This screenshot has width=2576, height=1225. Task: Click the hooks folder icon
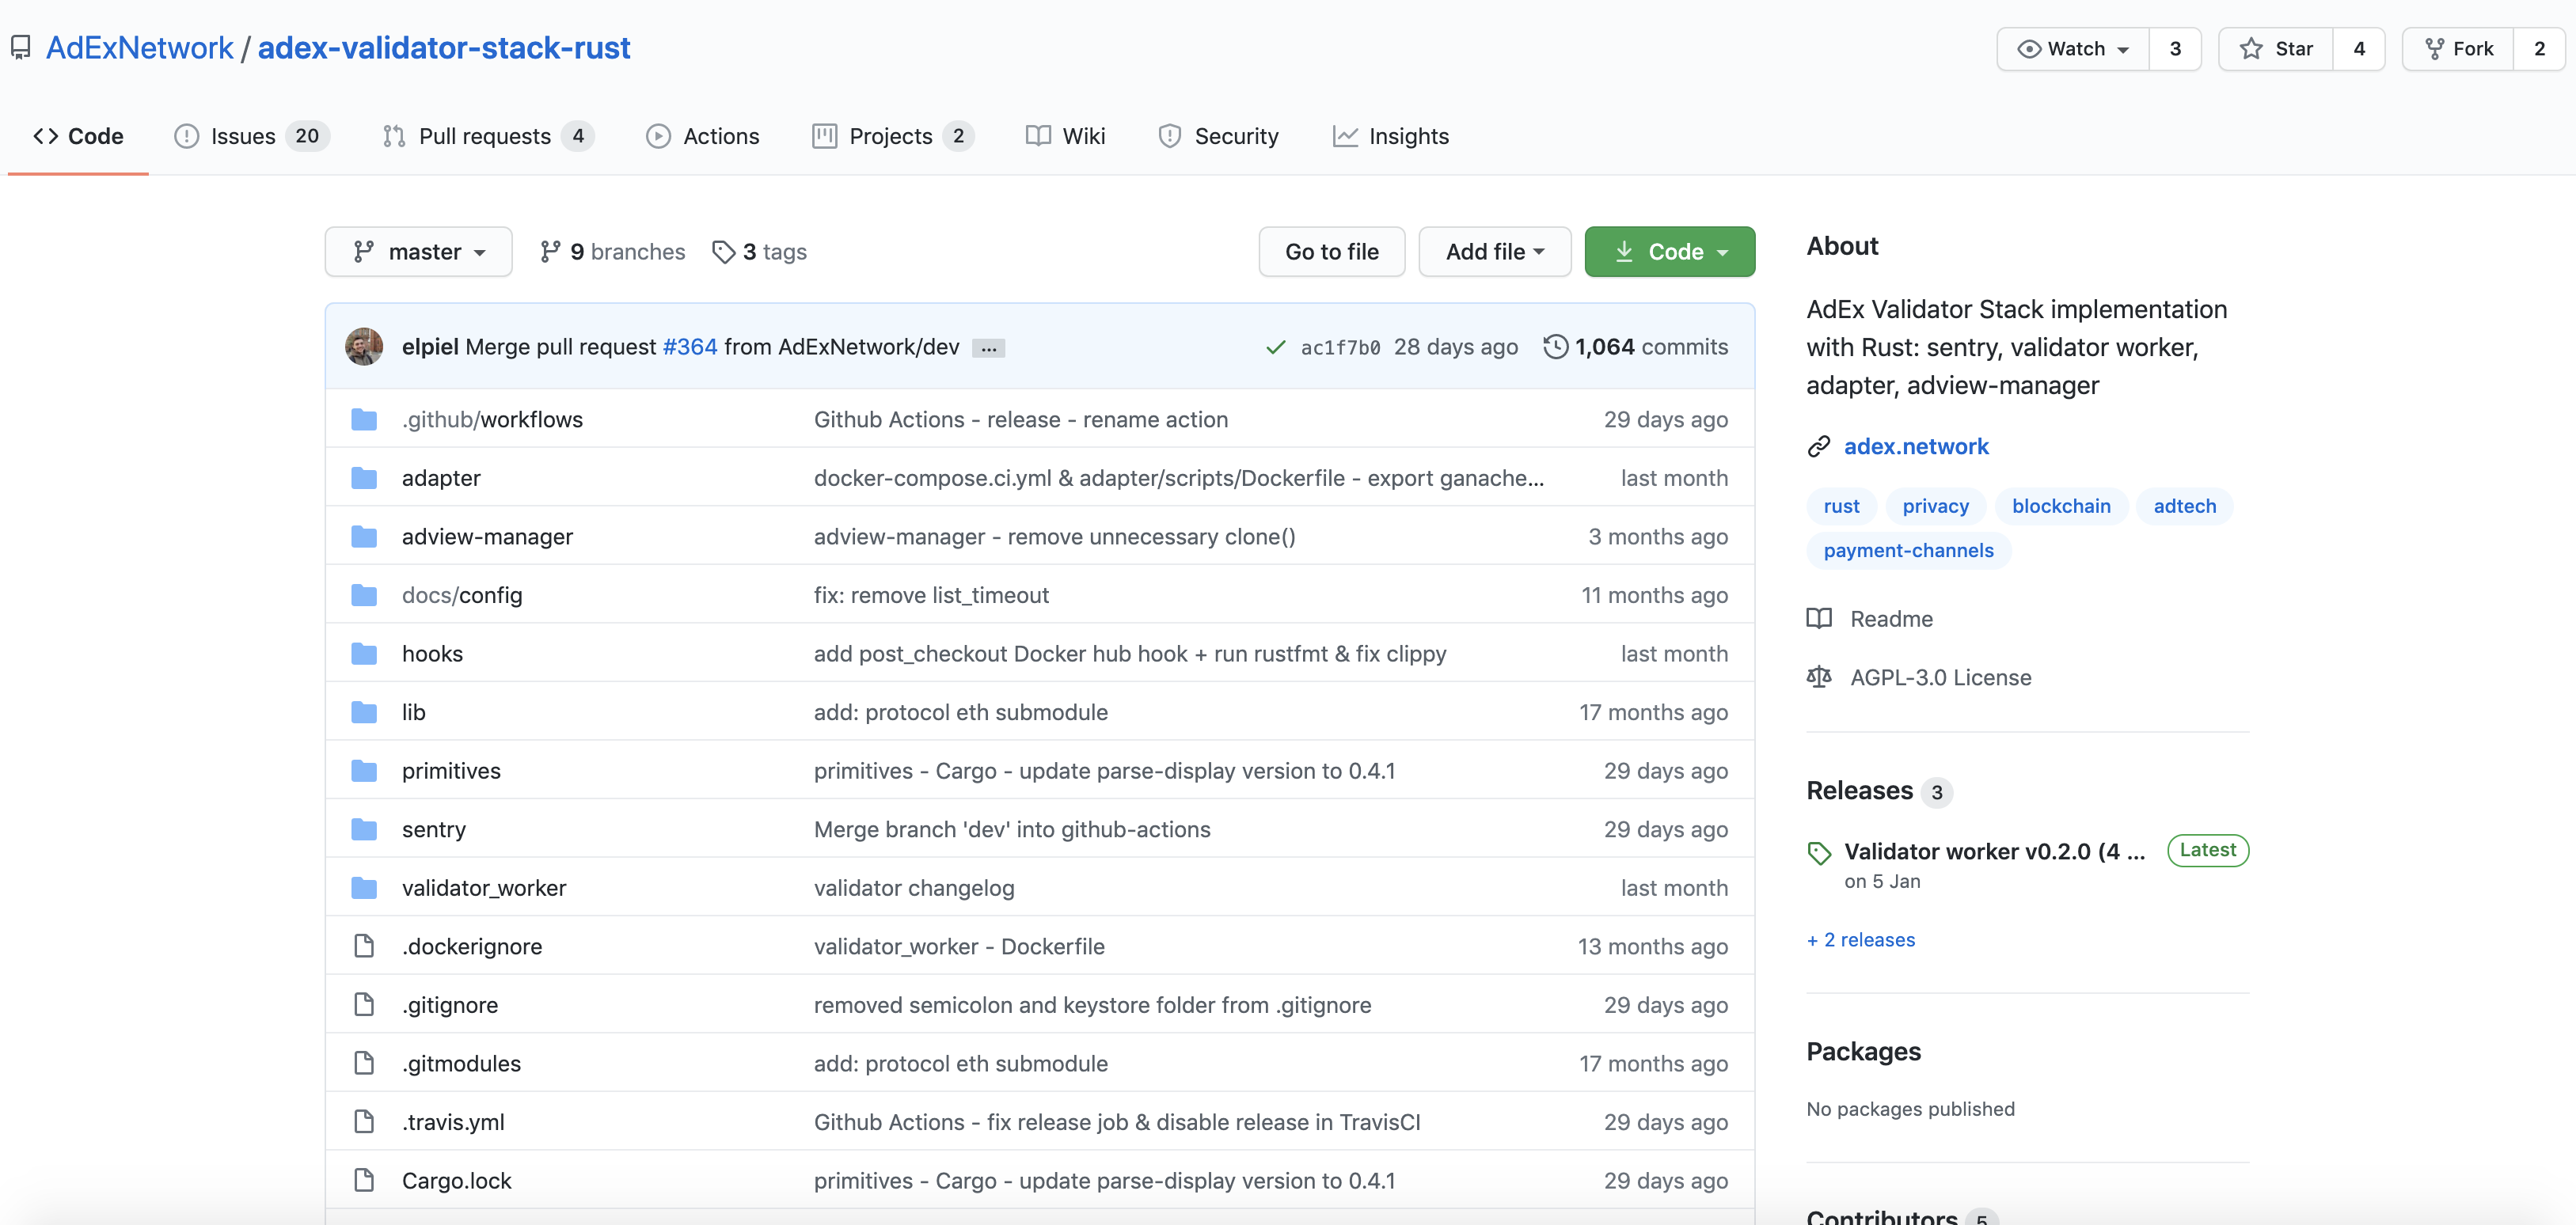(364, 653)
